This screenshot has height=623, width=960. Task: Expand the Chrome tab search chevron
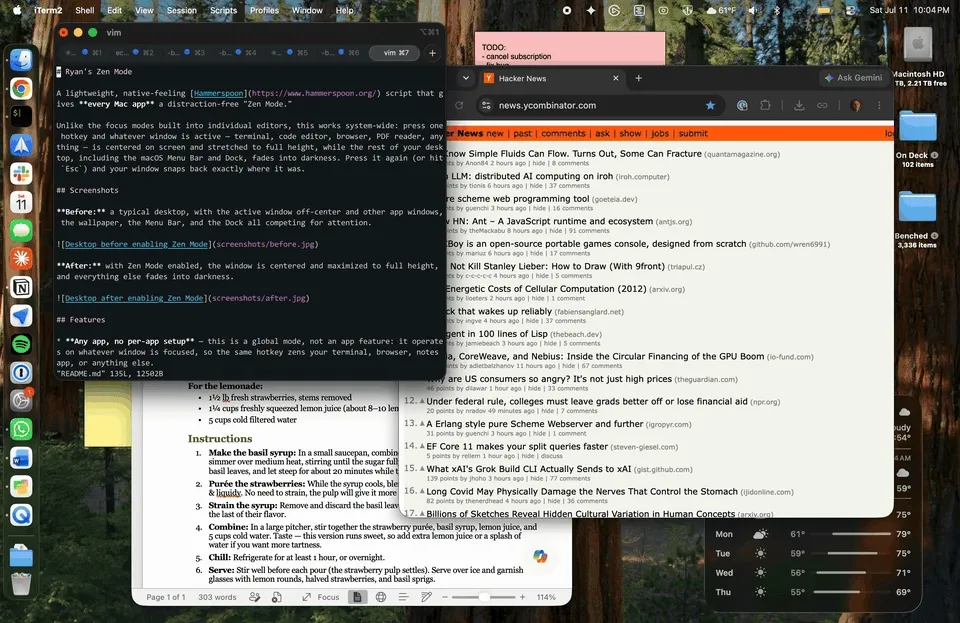tap(466, 78)
